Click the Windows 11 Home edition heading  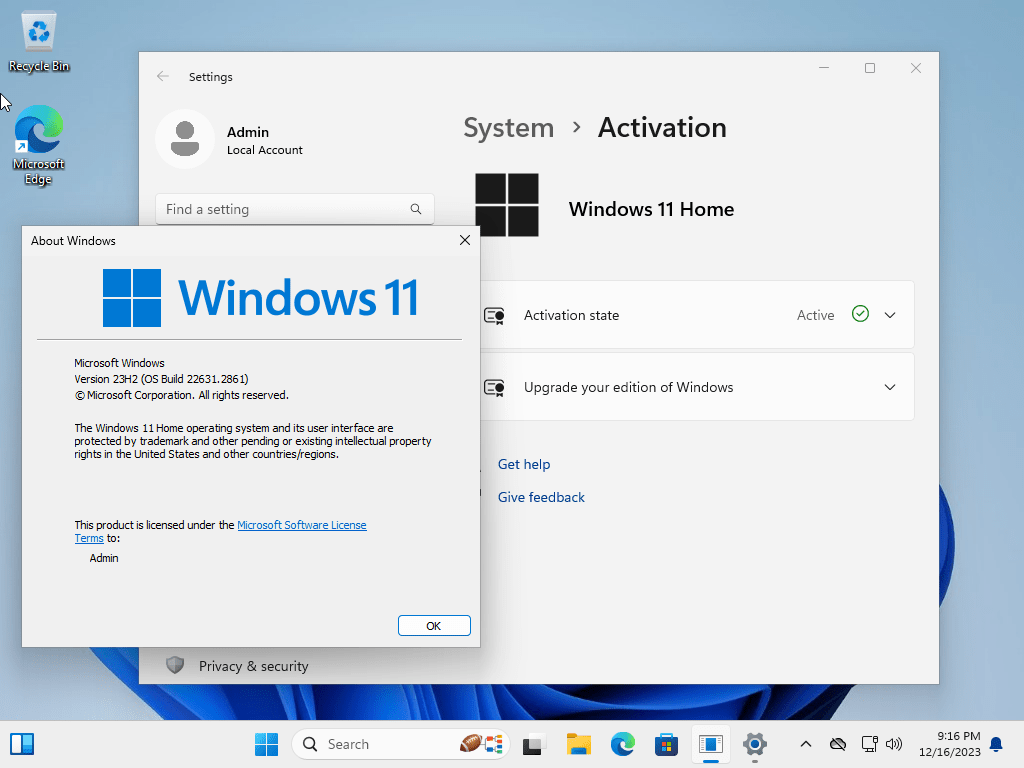(651, 209)
